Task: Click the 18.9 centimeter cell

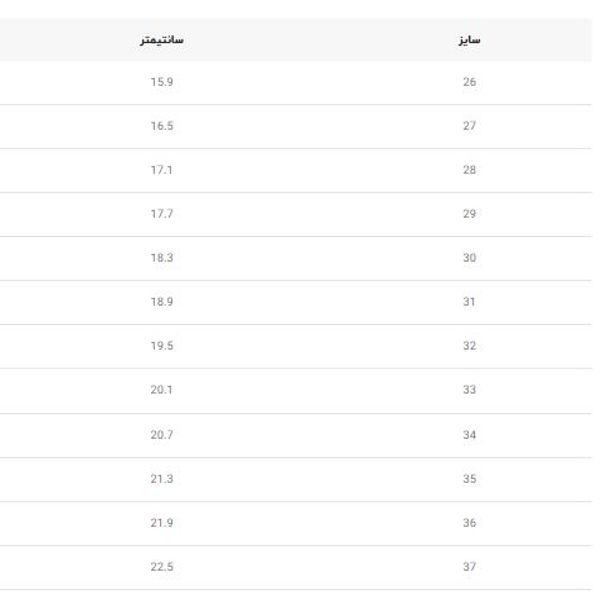Action: (x=162, y=302)
